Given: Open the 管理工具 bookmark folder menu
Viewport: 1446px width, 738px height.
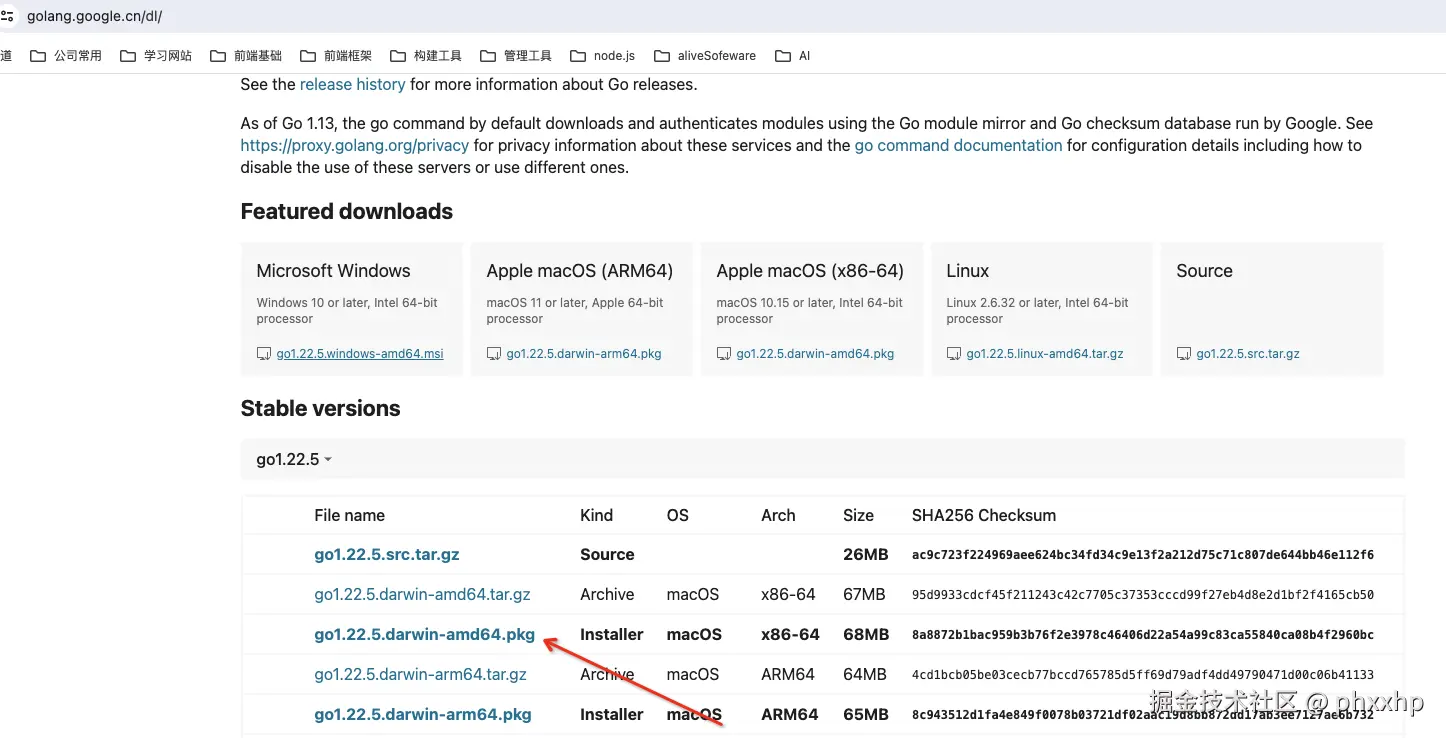Looking at the screenshot, I should 516,56.
